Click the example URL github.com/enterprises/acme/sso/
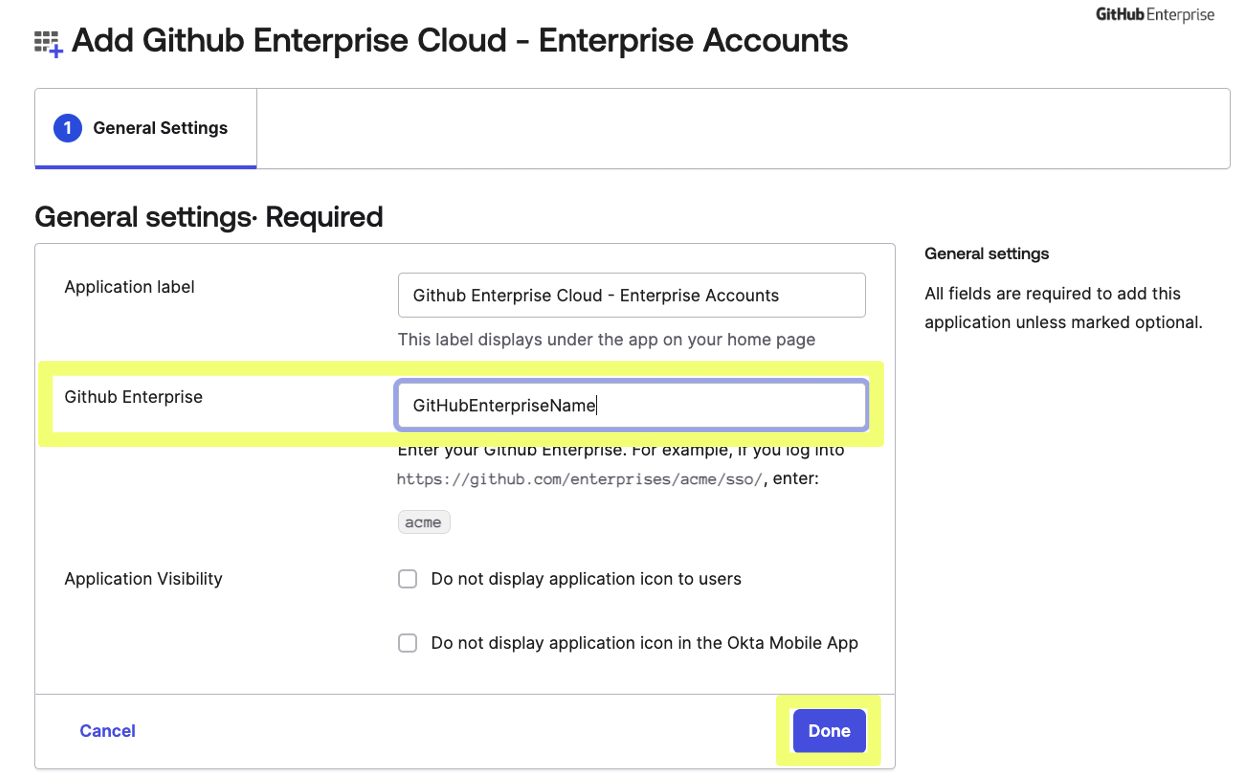 coord(581,479)
